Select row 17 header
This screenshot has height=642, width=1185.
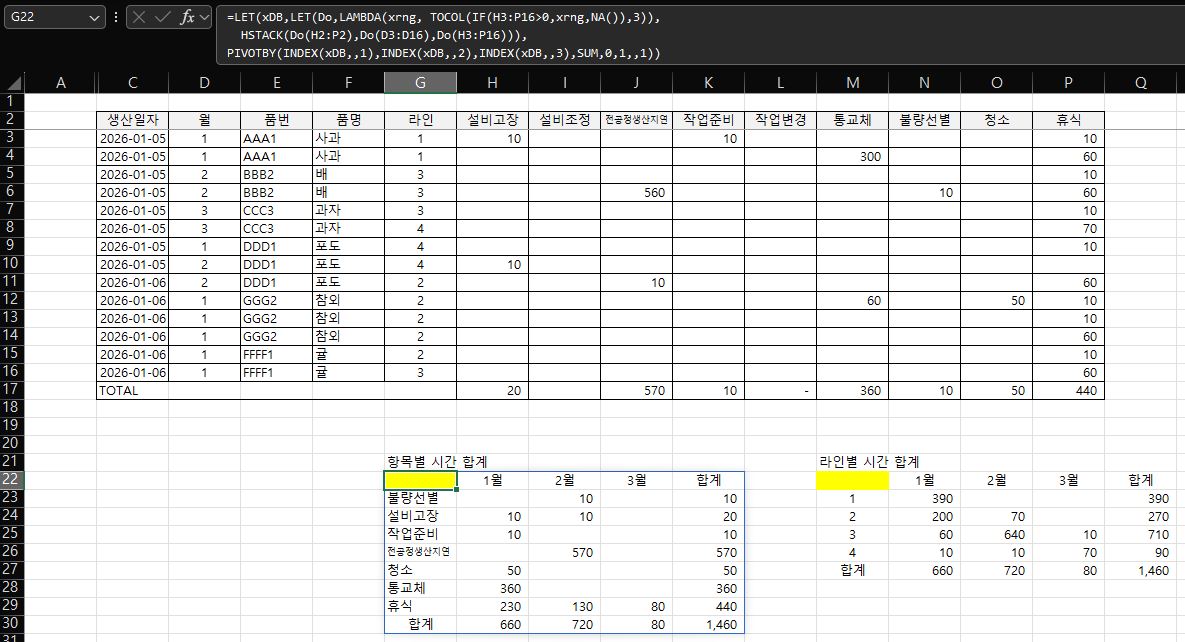pyautogui.click(x=12, y=390)
